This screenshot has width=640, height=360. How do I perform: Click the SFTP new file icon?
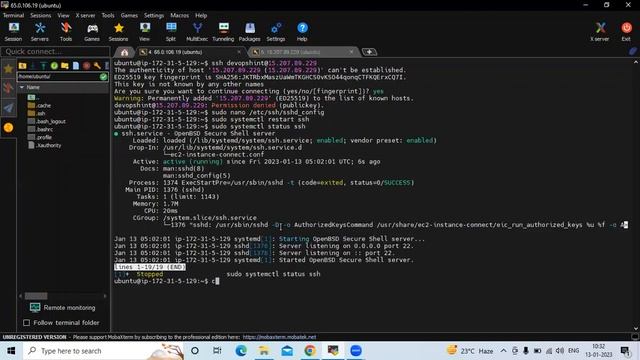click(76, 66)
